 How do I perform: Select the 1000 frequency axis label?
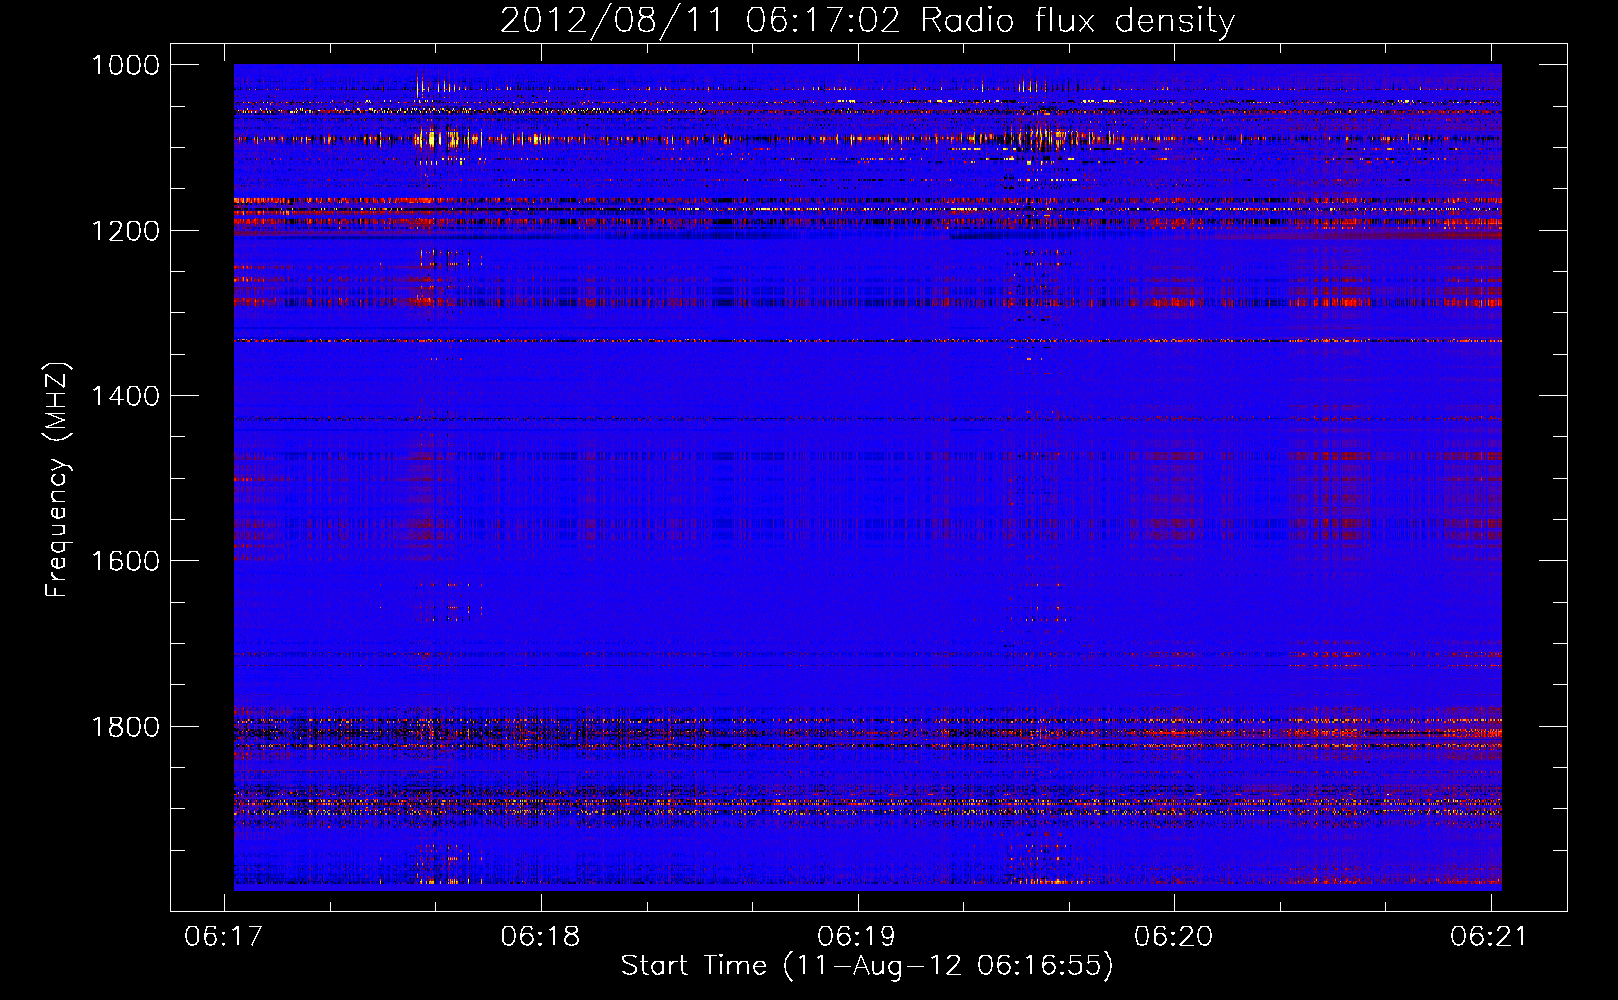(125, 65)
